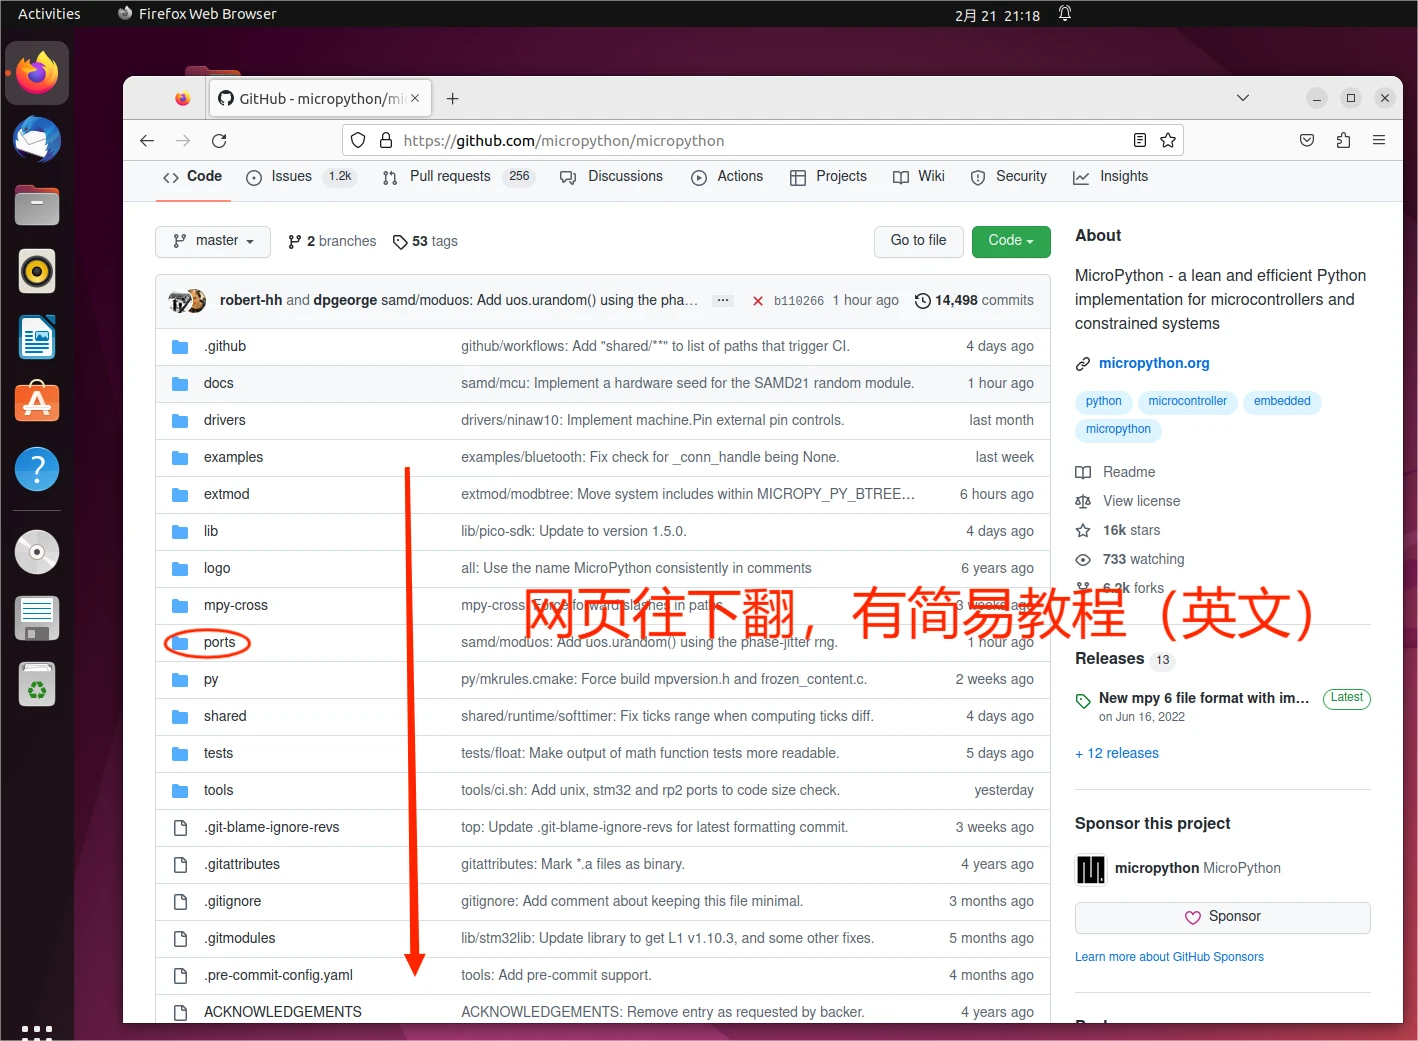
Task: Click the Firefox View icon in tab bar
Action: (x=182, y=98)
